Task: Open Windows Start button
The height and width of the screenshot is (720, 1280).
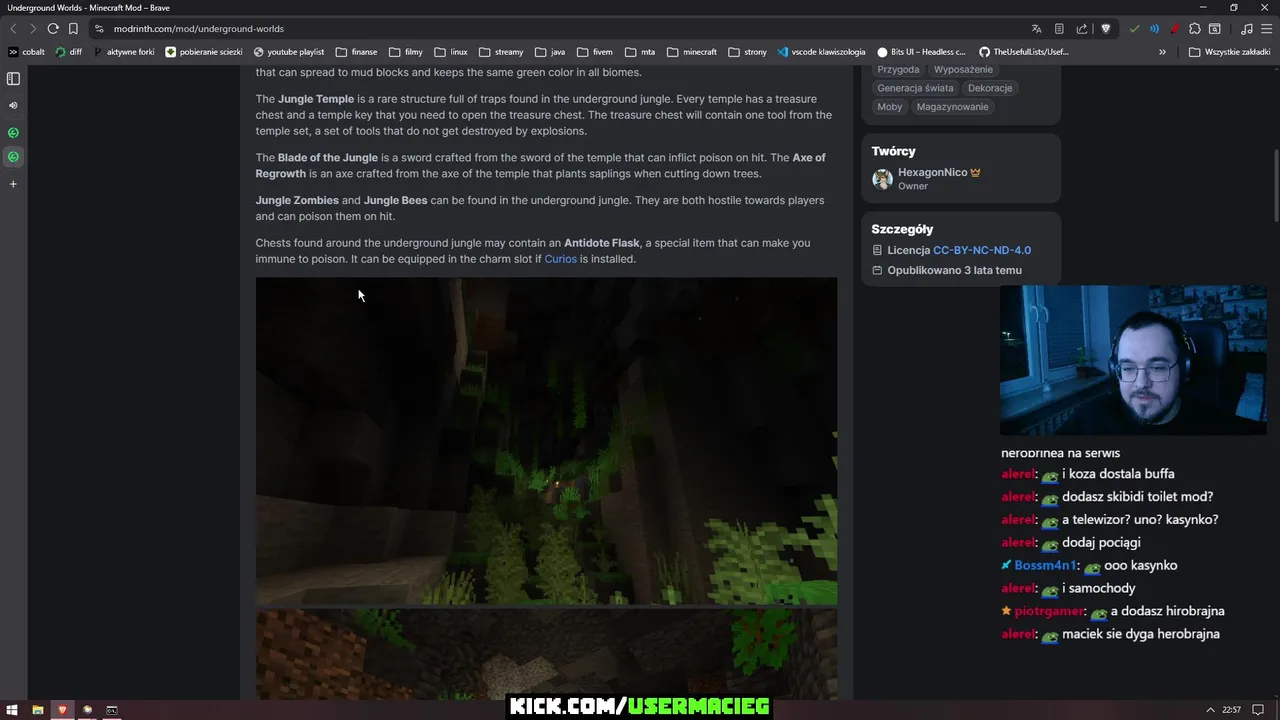Action: click(x=12, y=710)
